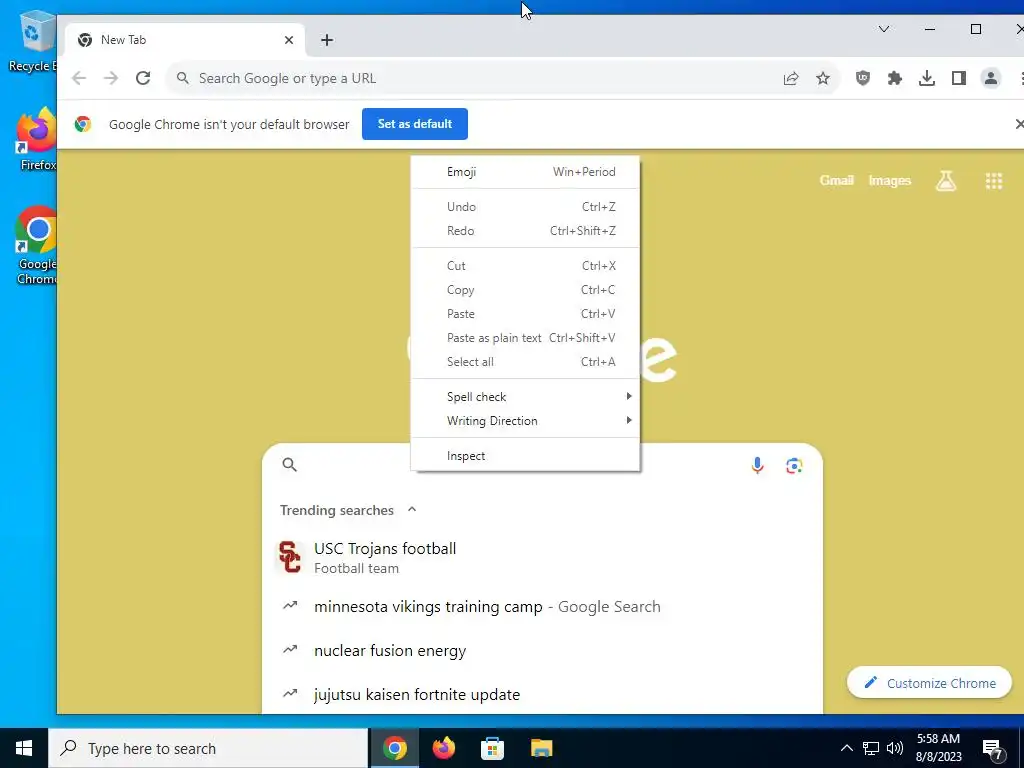Image resolution: width=1024 pixels, height=768 pixels.
Task: Launch Firefox from the taskbar
Action: pos(443,748)
